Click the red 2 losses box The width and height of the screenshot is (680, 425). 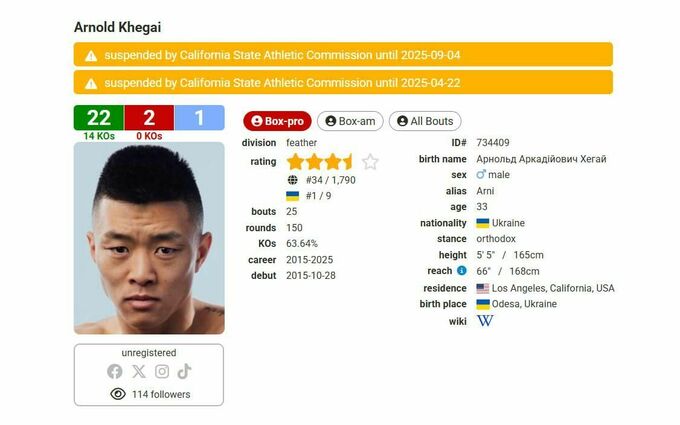click(x=149, y=118)
